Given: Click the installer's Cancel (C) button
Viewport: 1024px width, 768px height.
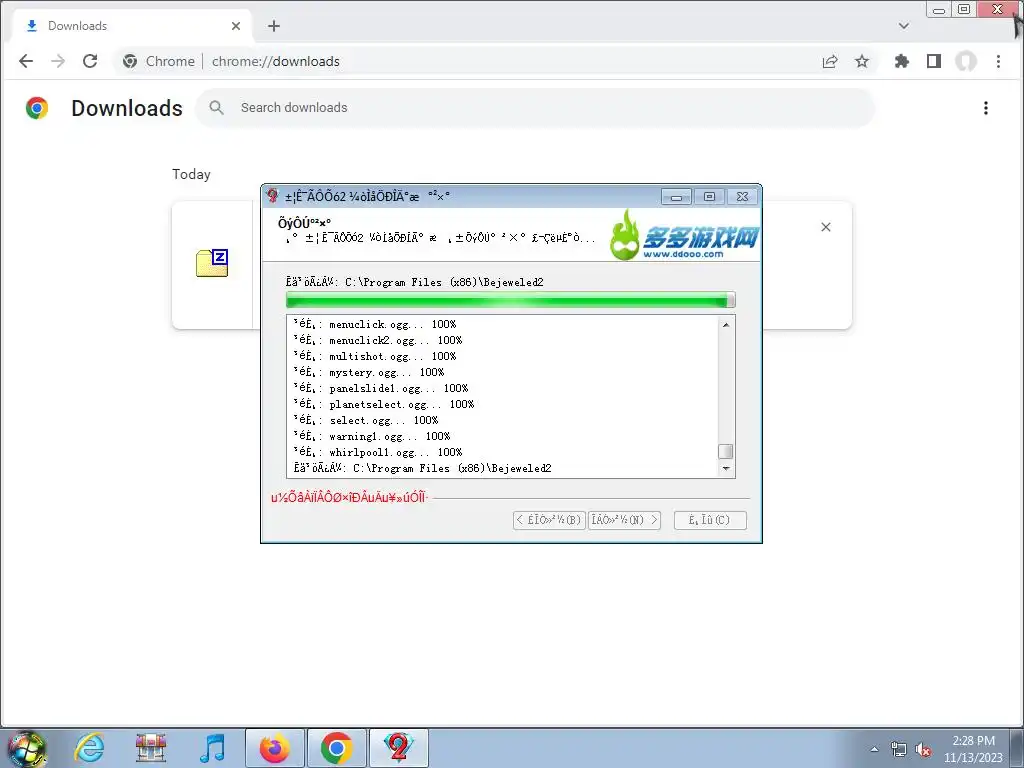Looking at the screenshot, I should coord(710,520).
